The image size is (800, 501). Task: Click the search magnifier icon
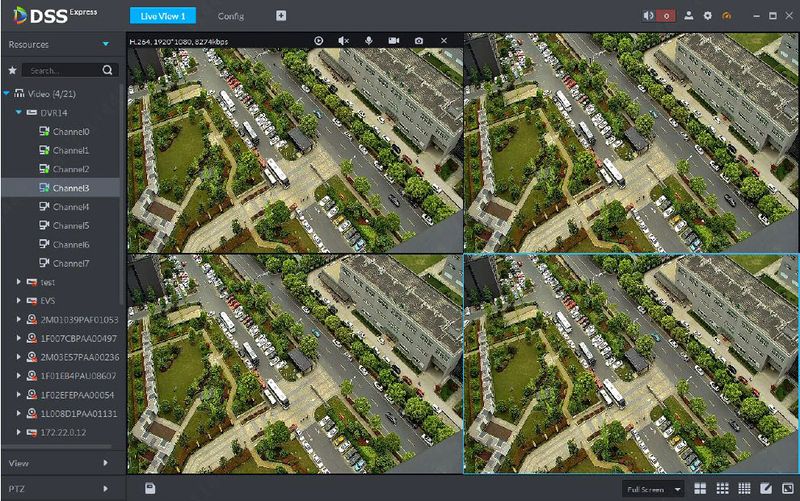[x=108, y=70]
